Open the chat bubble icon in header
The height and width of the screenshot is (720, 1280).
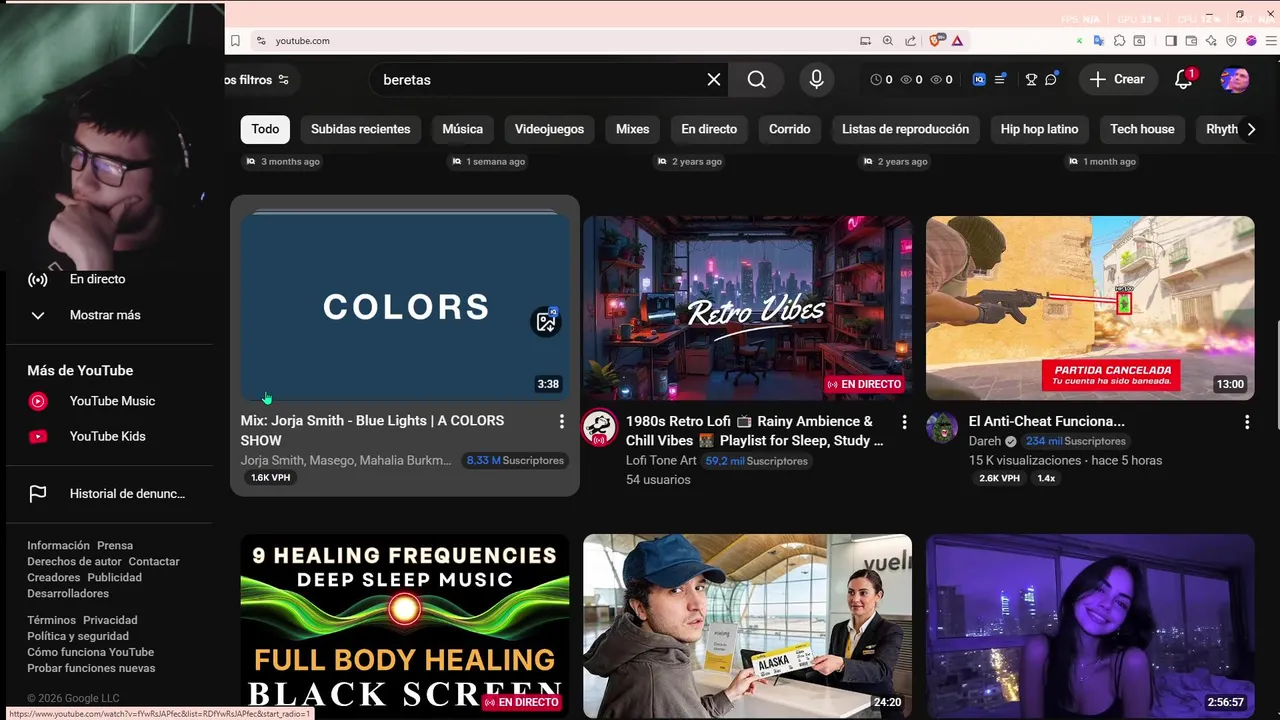(x=1051, y=80)
